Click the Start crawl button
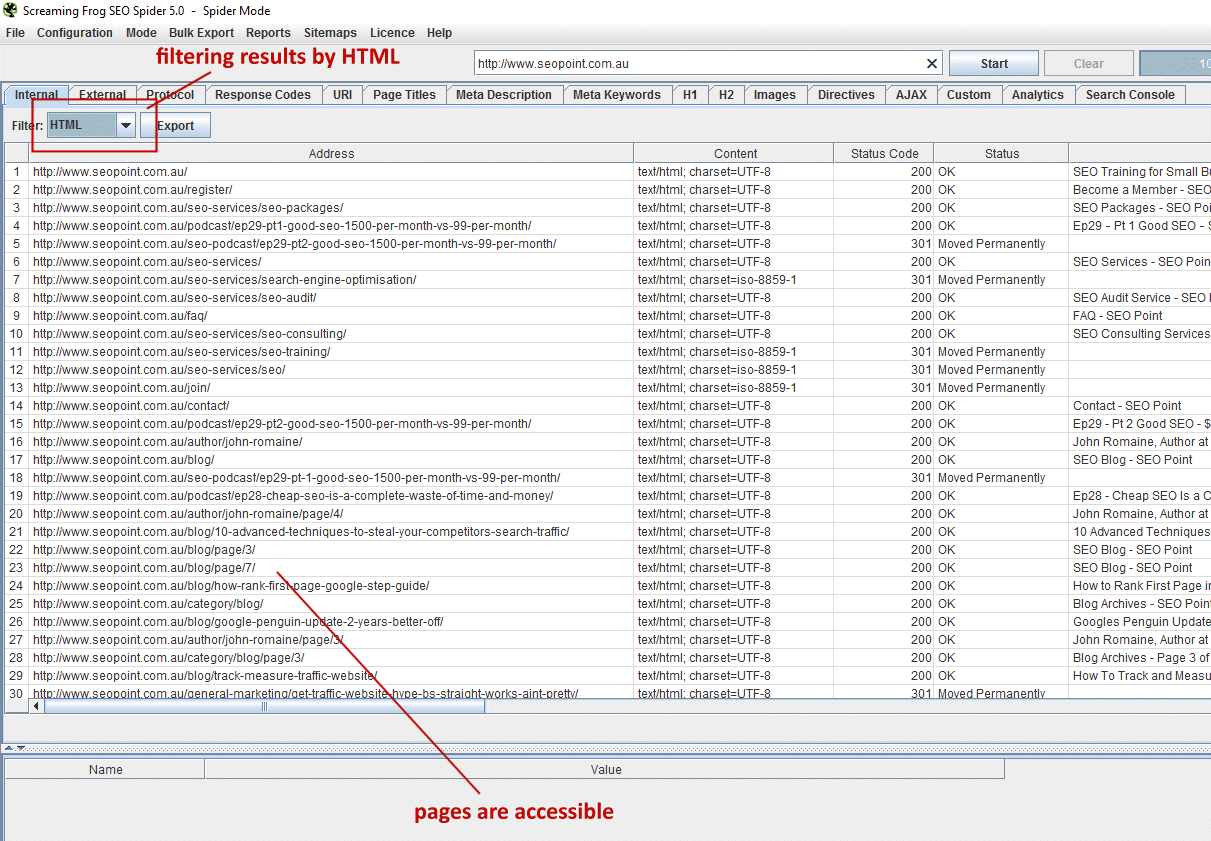Viewport: 1211px width, 841px height. click(x=994, y=64)
